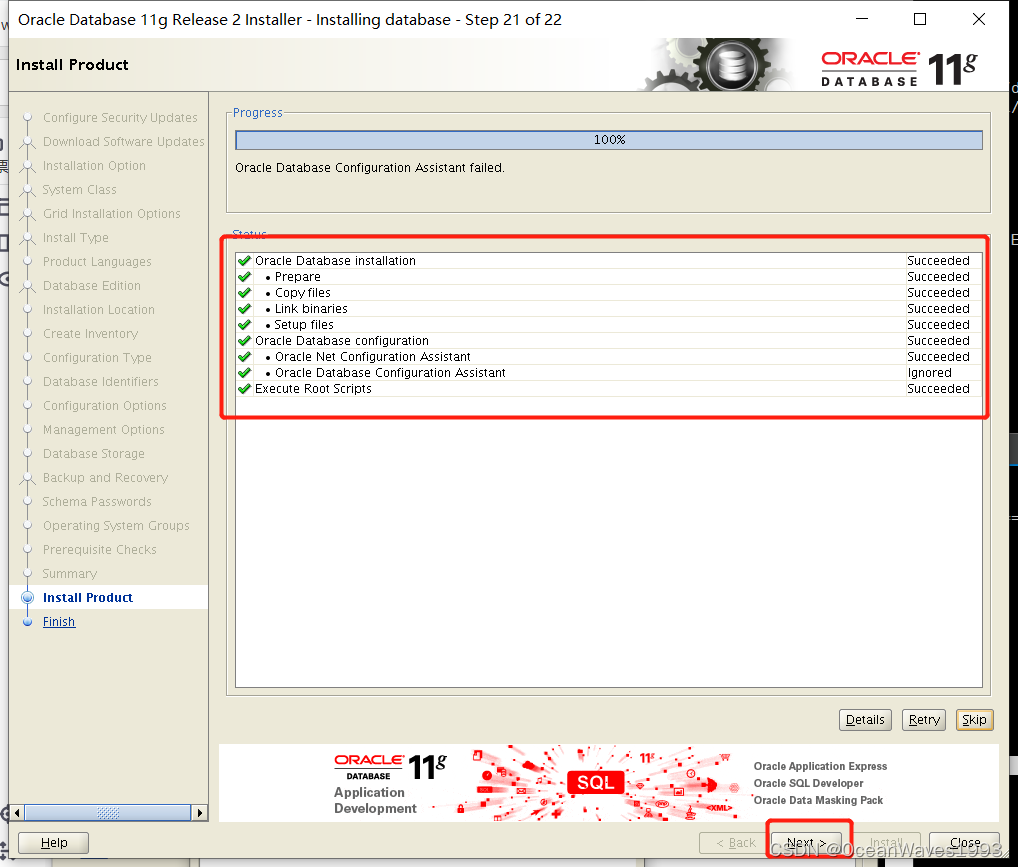Select Configure Security Updates step
Image resolution: width=1018 pixels, height=867 pixels.
coord(120,118)
